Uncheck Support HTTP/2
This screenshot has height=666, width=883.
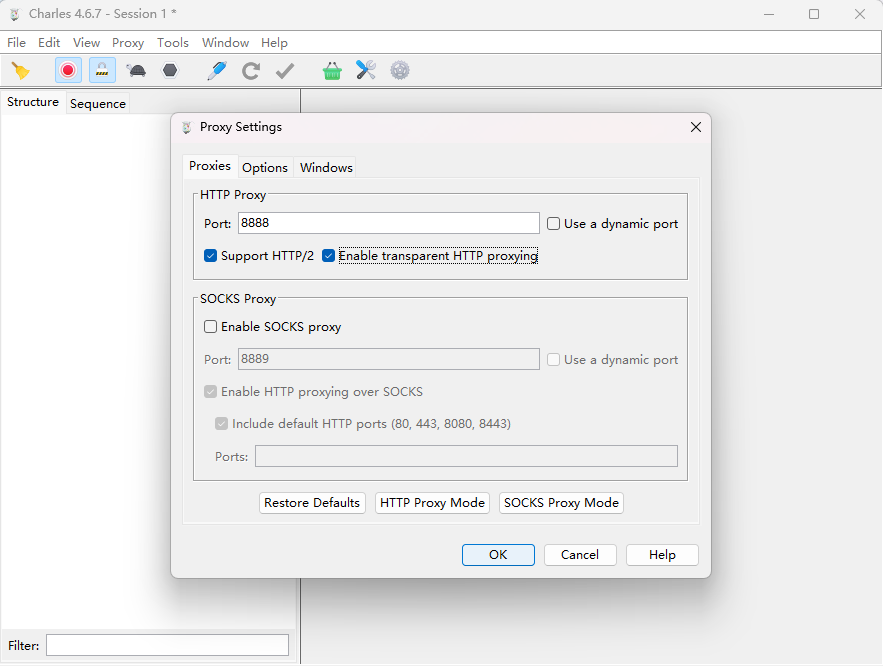(x=210, y=256)
